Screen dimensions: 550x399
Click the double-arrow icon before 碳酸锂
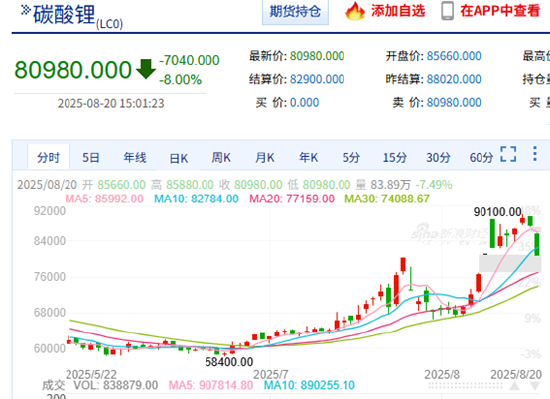click(x=26, y=10)
